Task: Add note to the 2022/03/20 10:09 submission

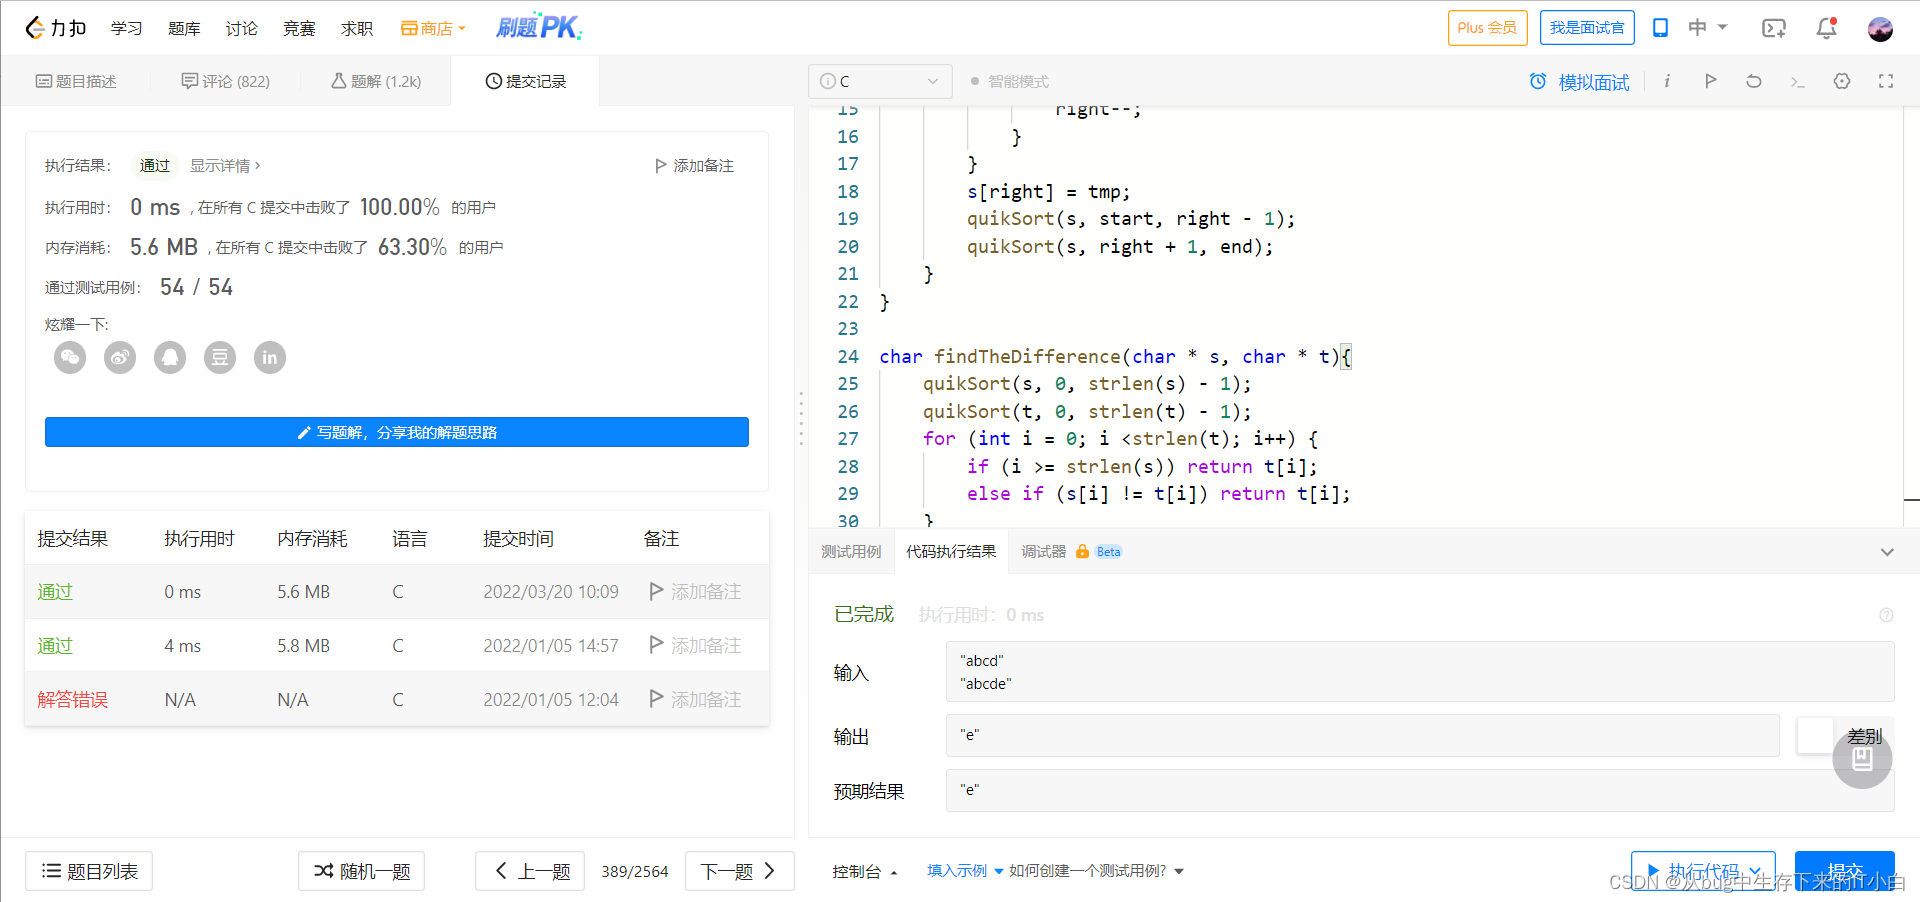Action: pyautogui.click(x=695, y=591)
